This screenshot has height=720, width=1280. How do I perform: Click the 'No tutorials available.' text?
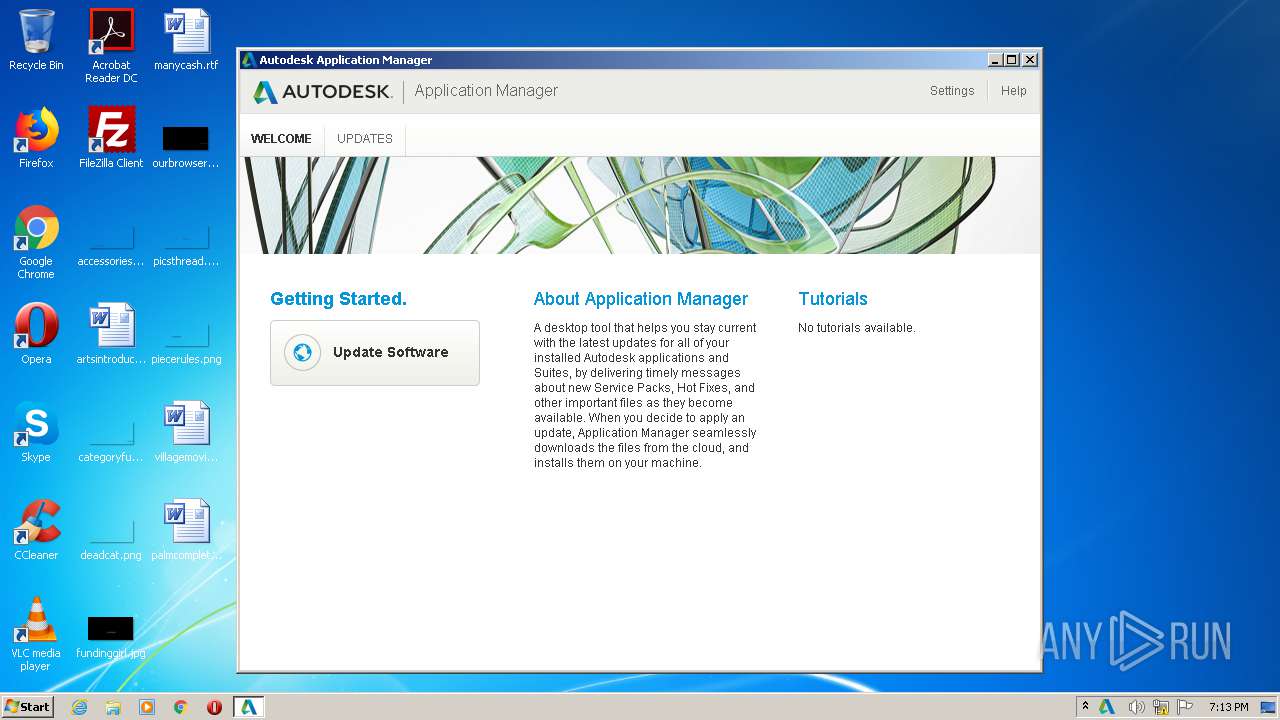pyautogui.click(x=857, y=328)
